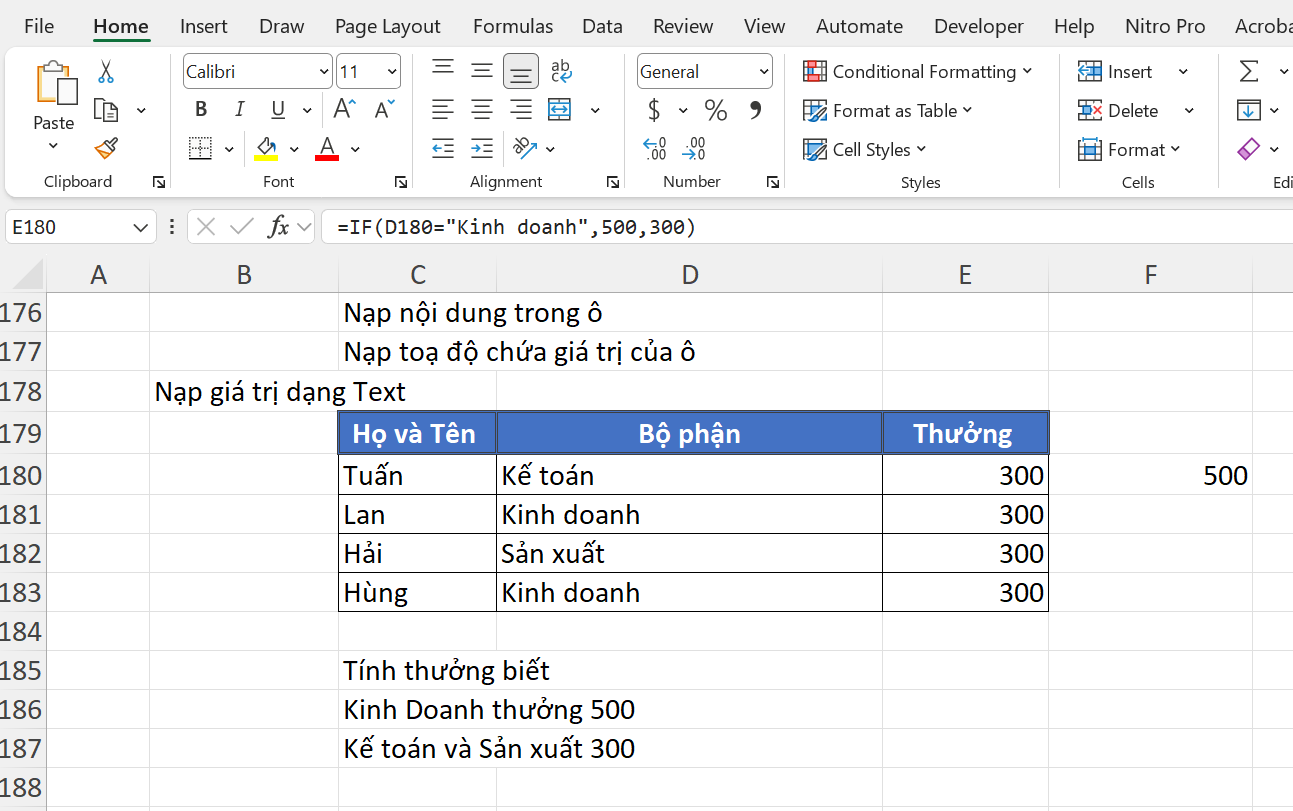Viewport: 1293px width, 811px height.
Task: Click the Cut scissors icon
Action: (x=105, y=72)
